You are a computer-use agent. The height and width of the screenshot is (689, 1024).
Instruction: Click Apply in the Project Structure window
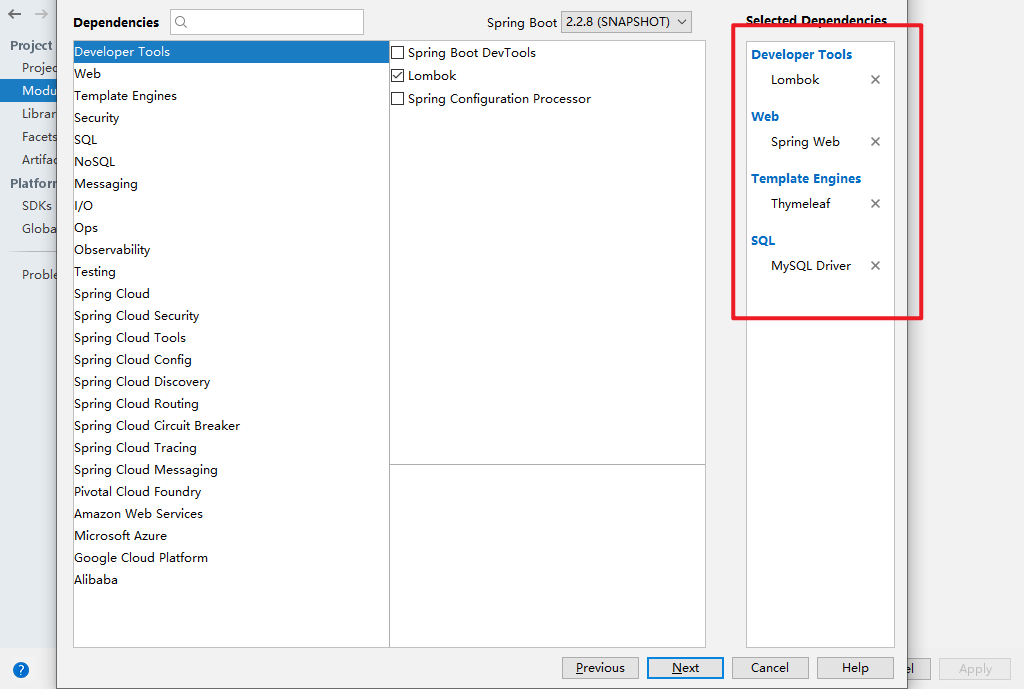click(x=975, y=669)
